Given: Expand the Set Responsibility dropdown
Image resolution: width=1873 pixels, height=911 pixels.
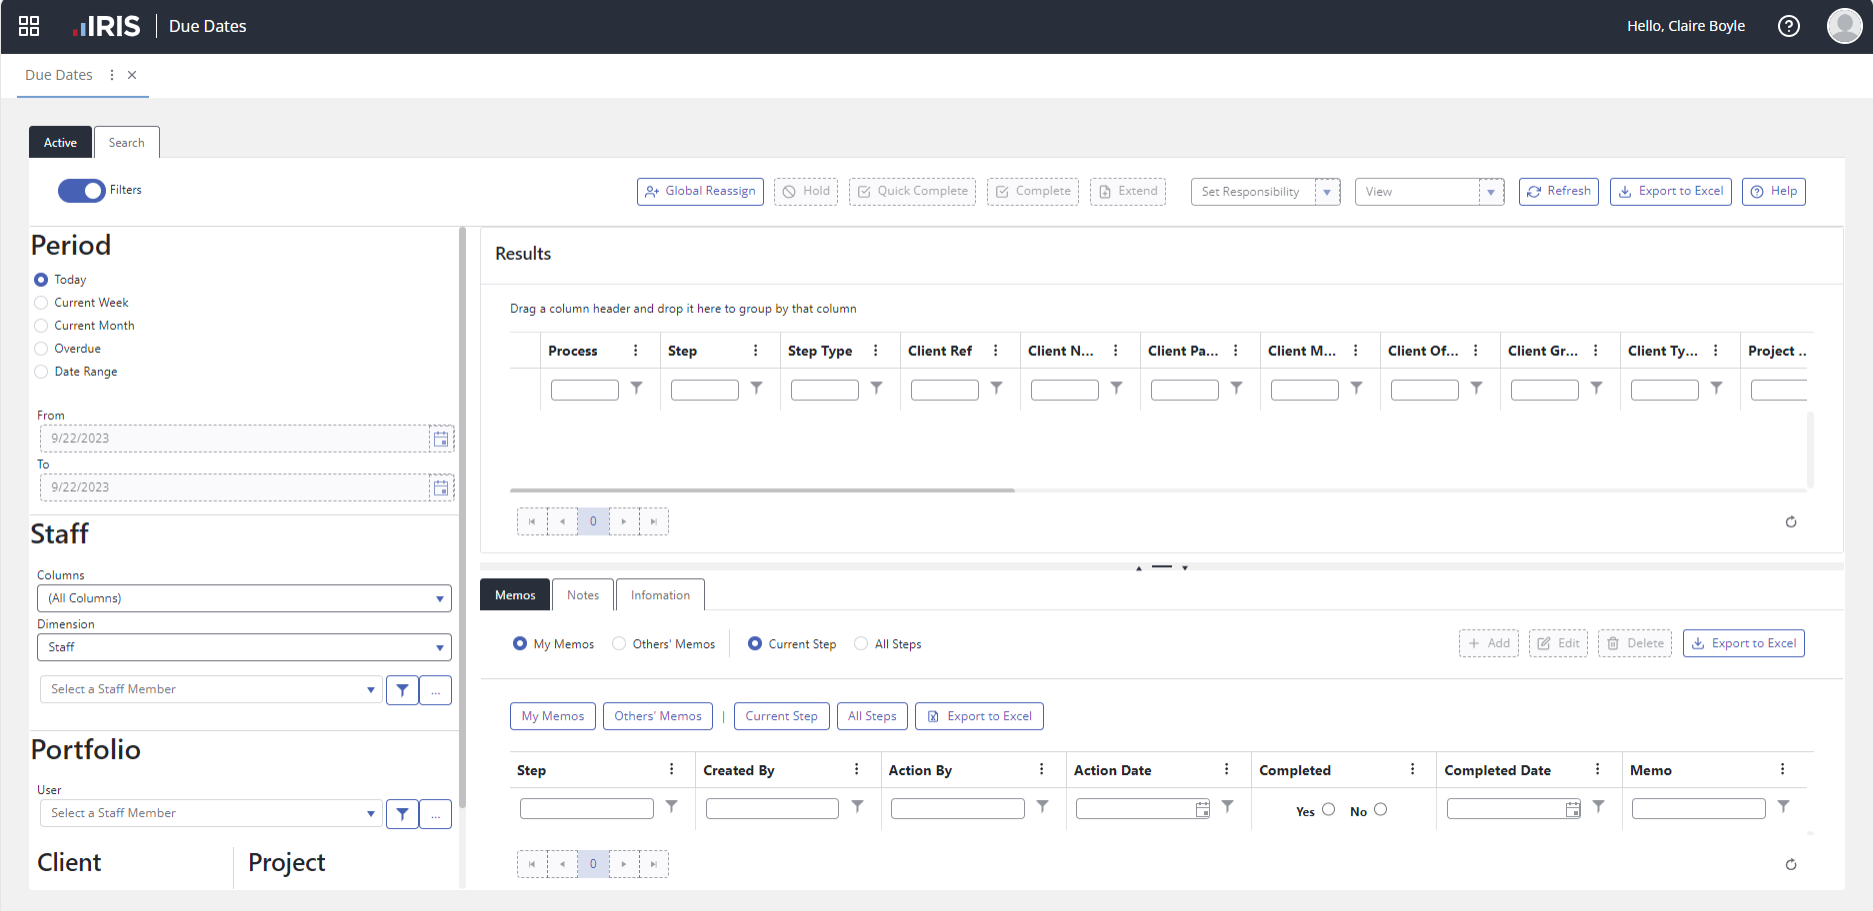Looking at the screenshot, I should pyautogui.click(x=1327, y=192).
